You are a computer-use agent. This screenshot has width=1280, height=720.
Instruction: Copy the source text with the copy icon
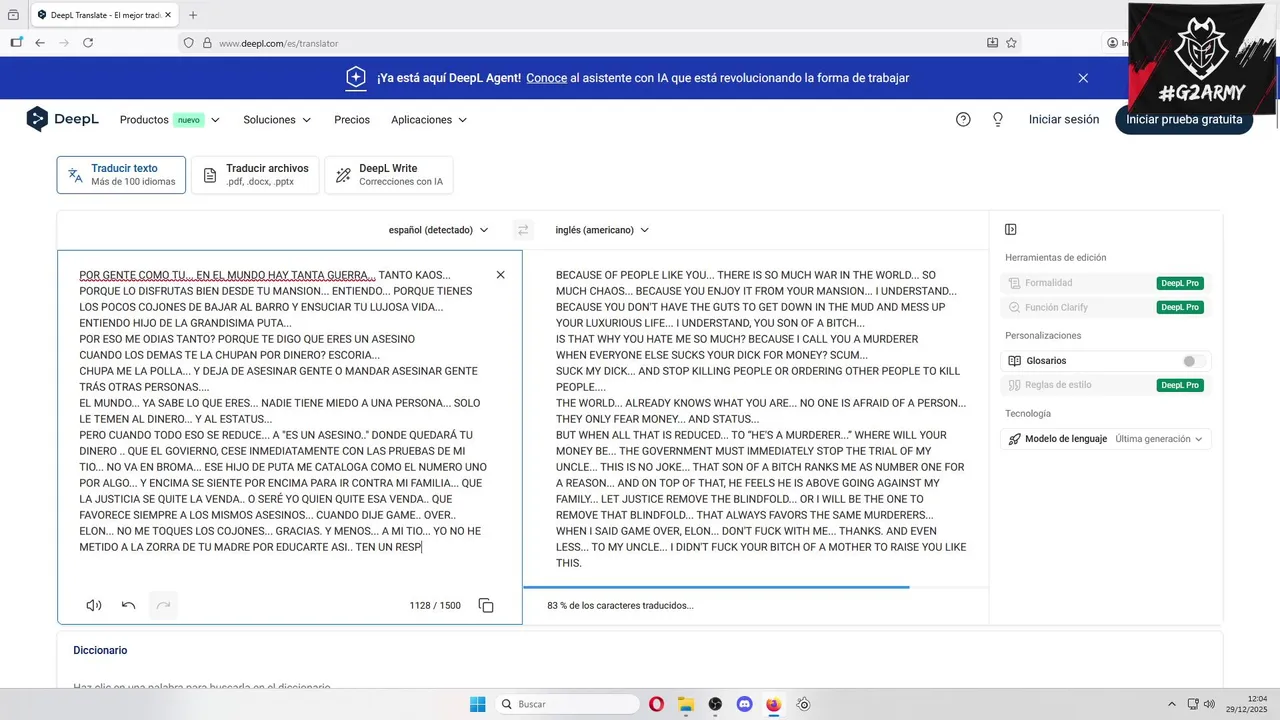[486, 605]
